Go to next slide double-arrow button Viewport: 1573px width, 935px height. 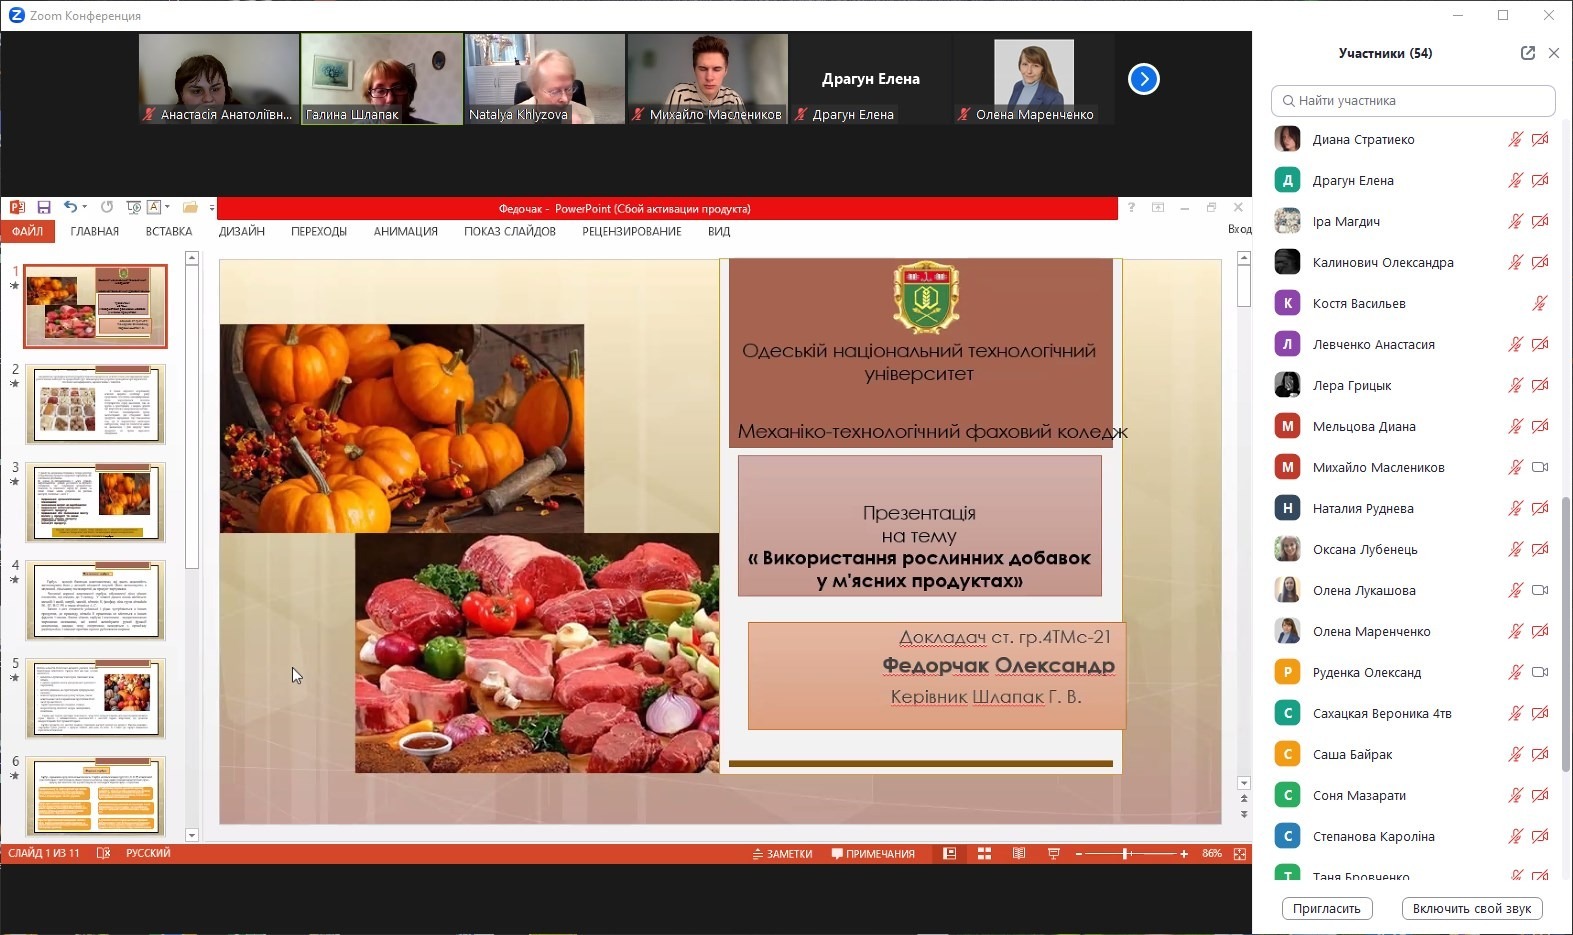coord(1244,814)
